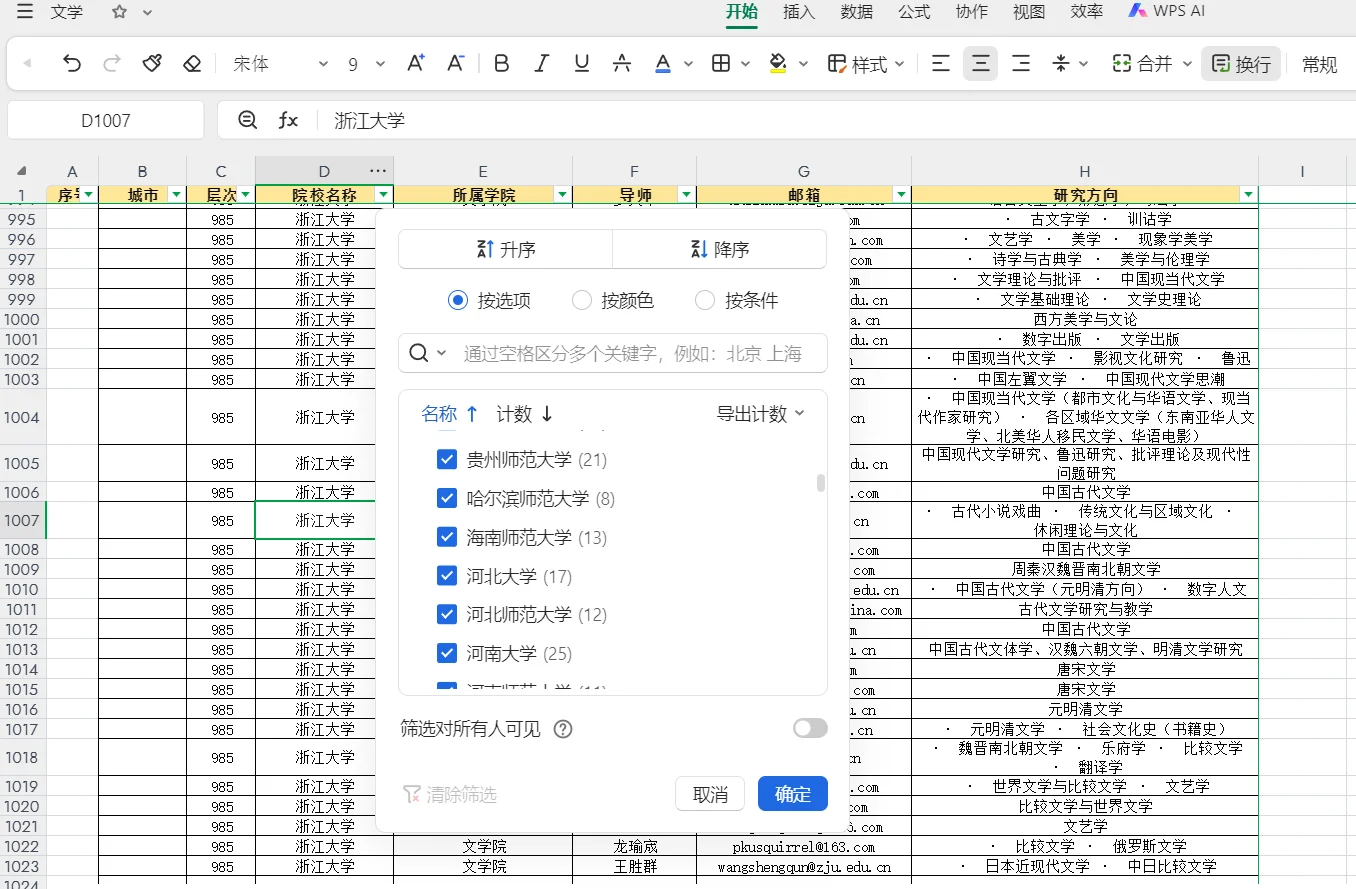Switch to the 公式 tab

(914, 12)
